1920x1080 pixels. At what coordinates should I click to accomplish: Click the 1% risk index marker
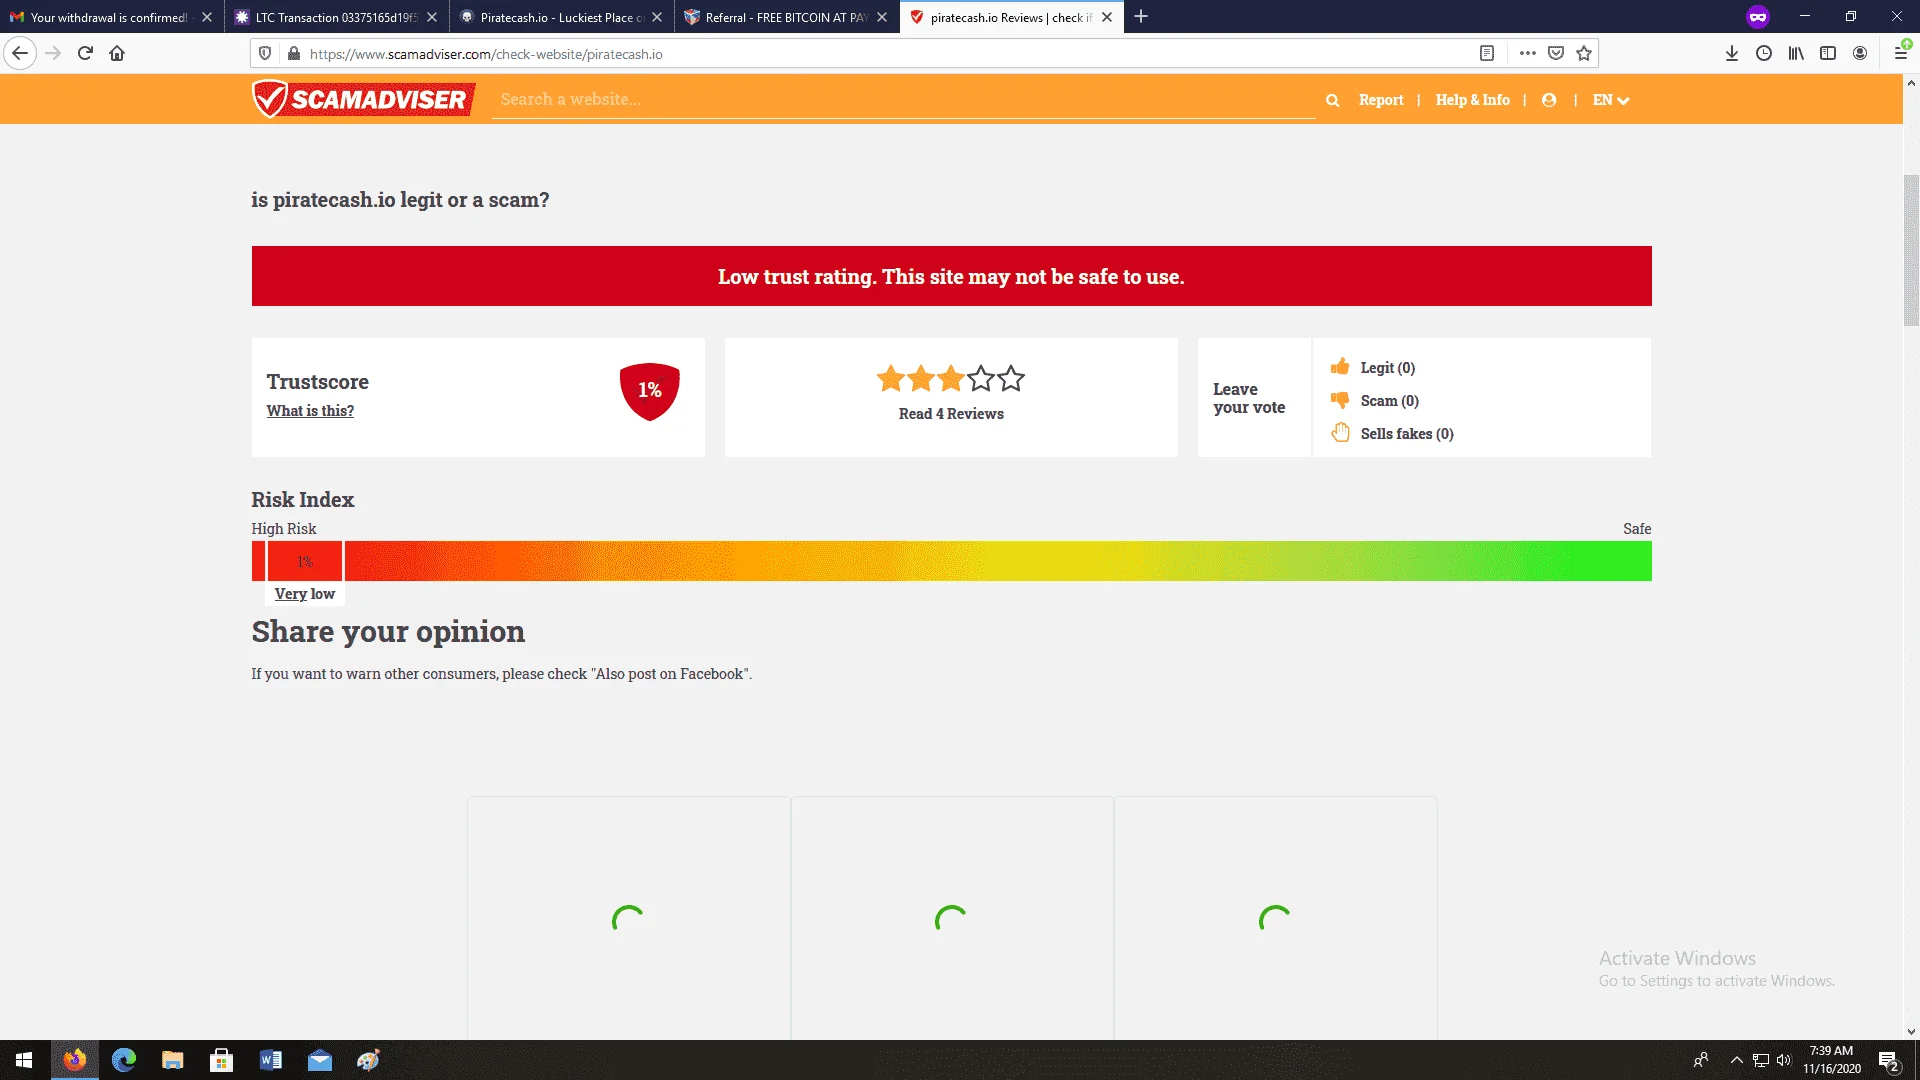click(305, 561)
